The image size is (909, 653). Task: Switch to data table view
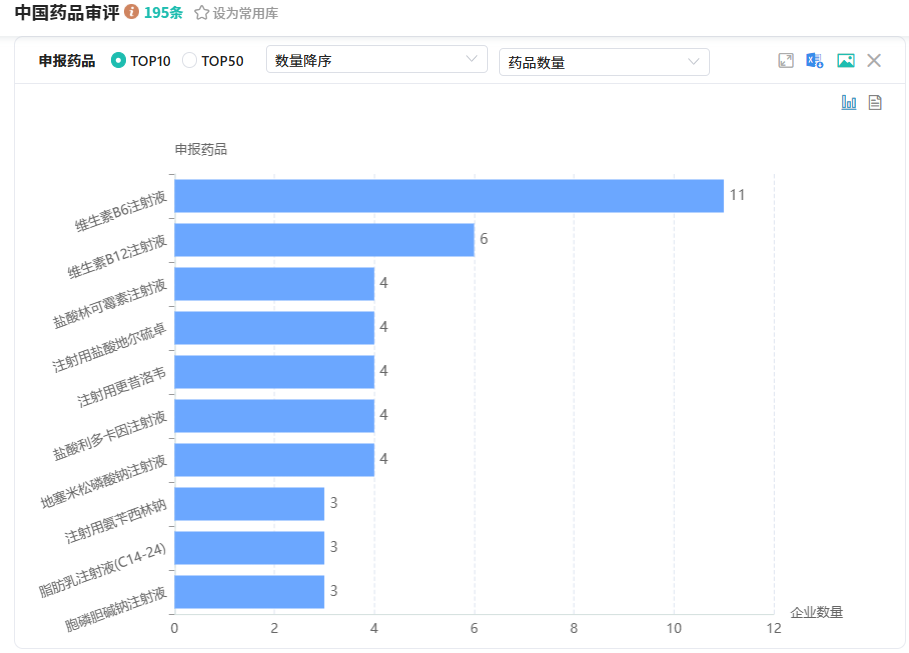pos(875,102)
